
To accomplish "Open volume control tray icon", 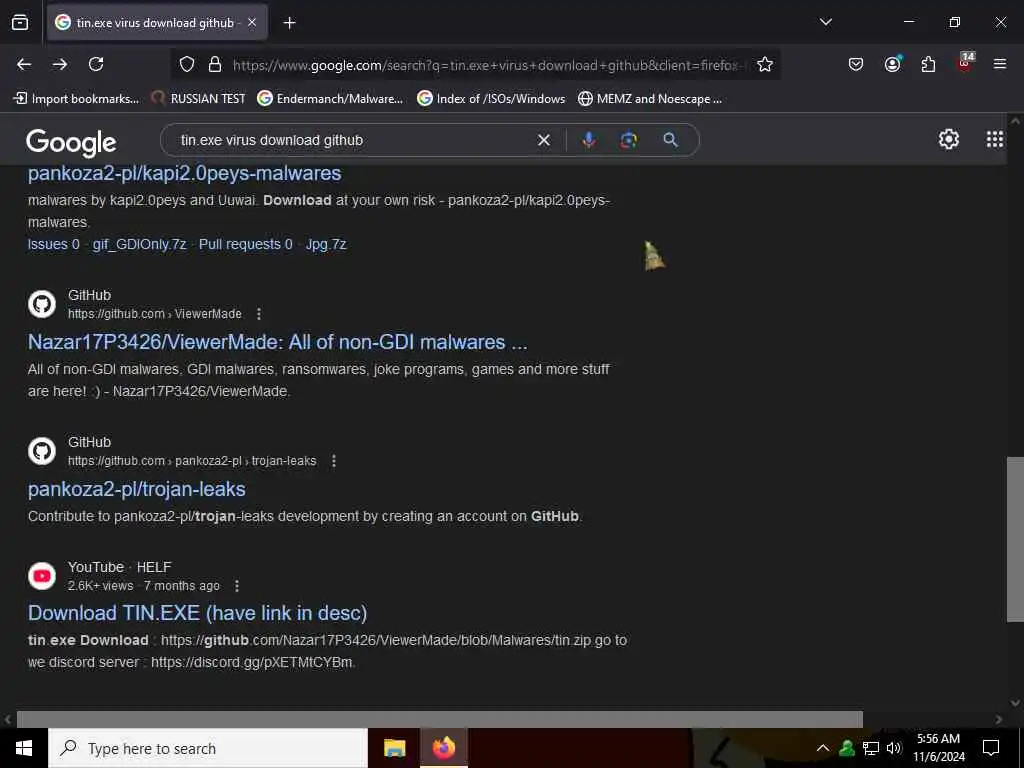I will (x=893, y=748).
